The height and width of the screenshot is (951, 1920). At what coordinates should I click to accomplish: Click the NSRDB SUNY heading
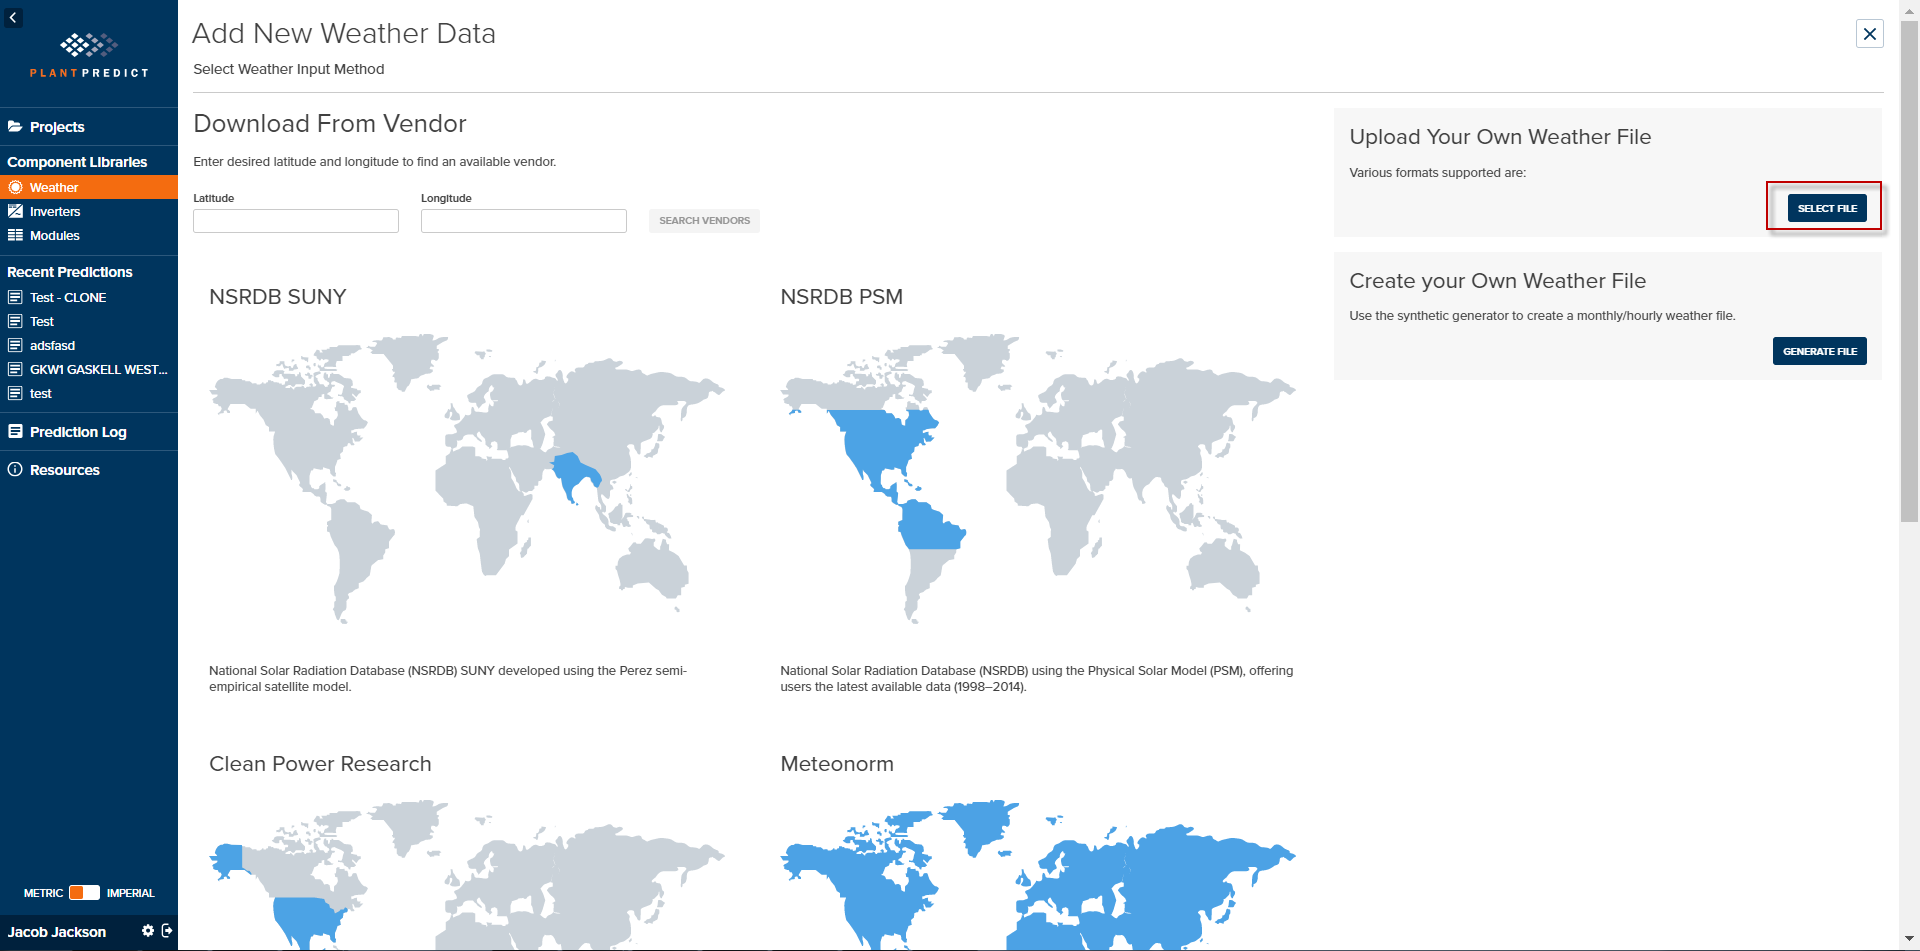[278, 297]
